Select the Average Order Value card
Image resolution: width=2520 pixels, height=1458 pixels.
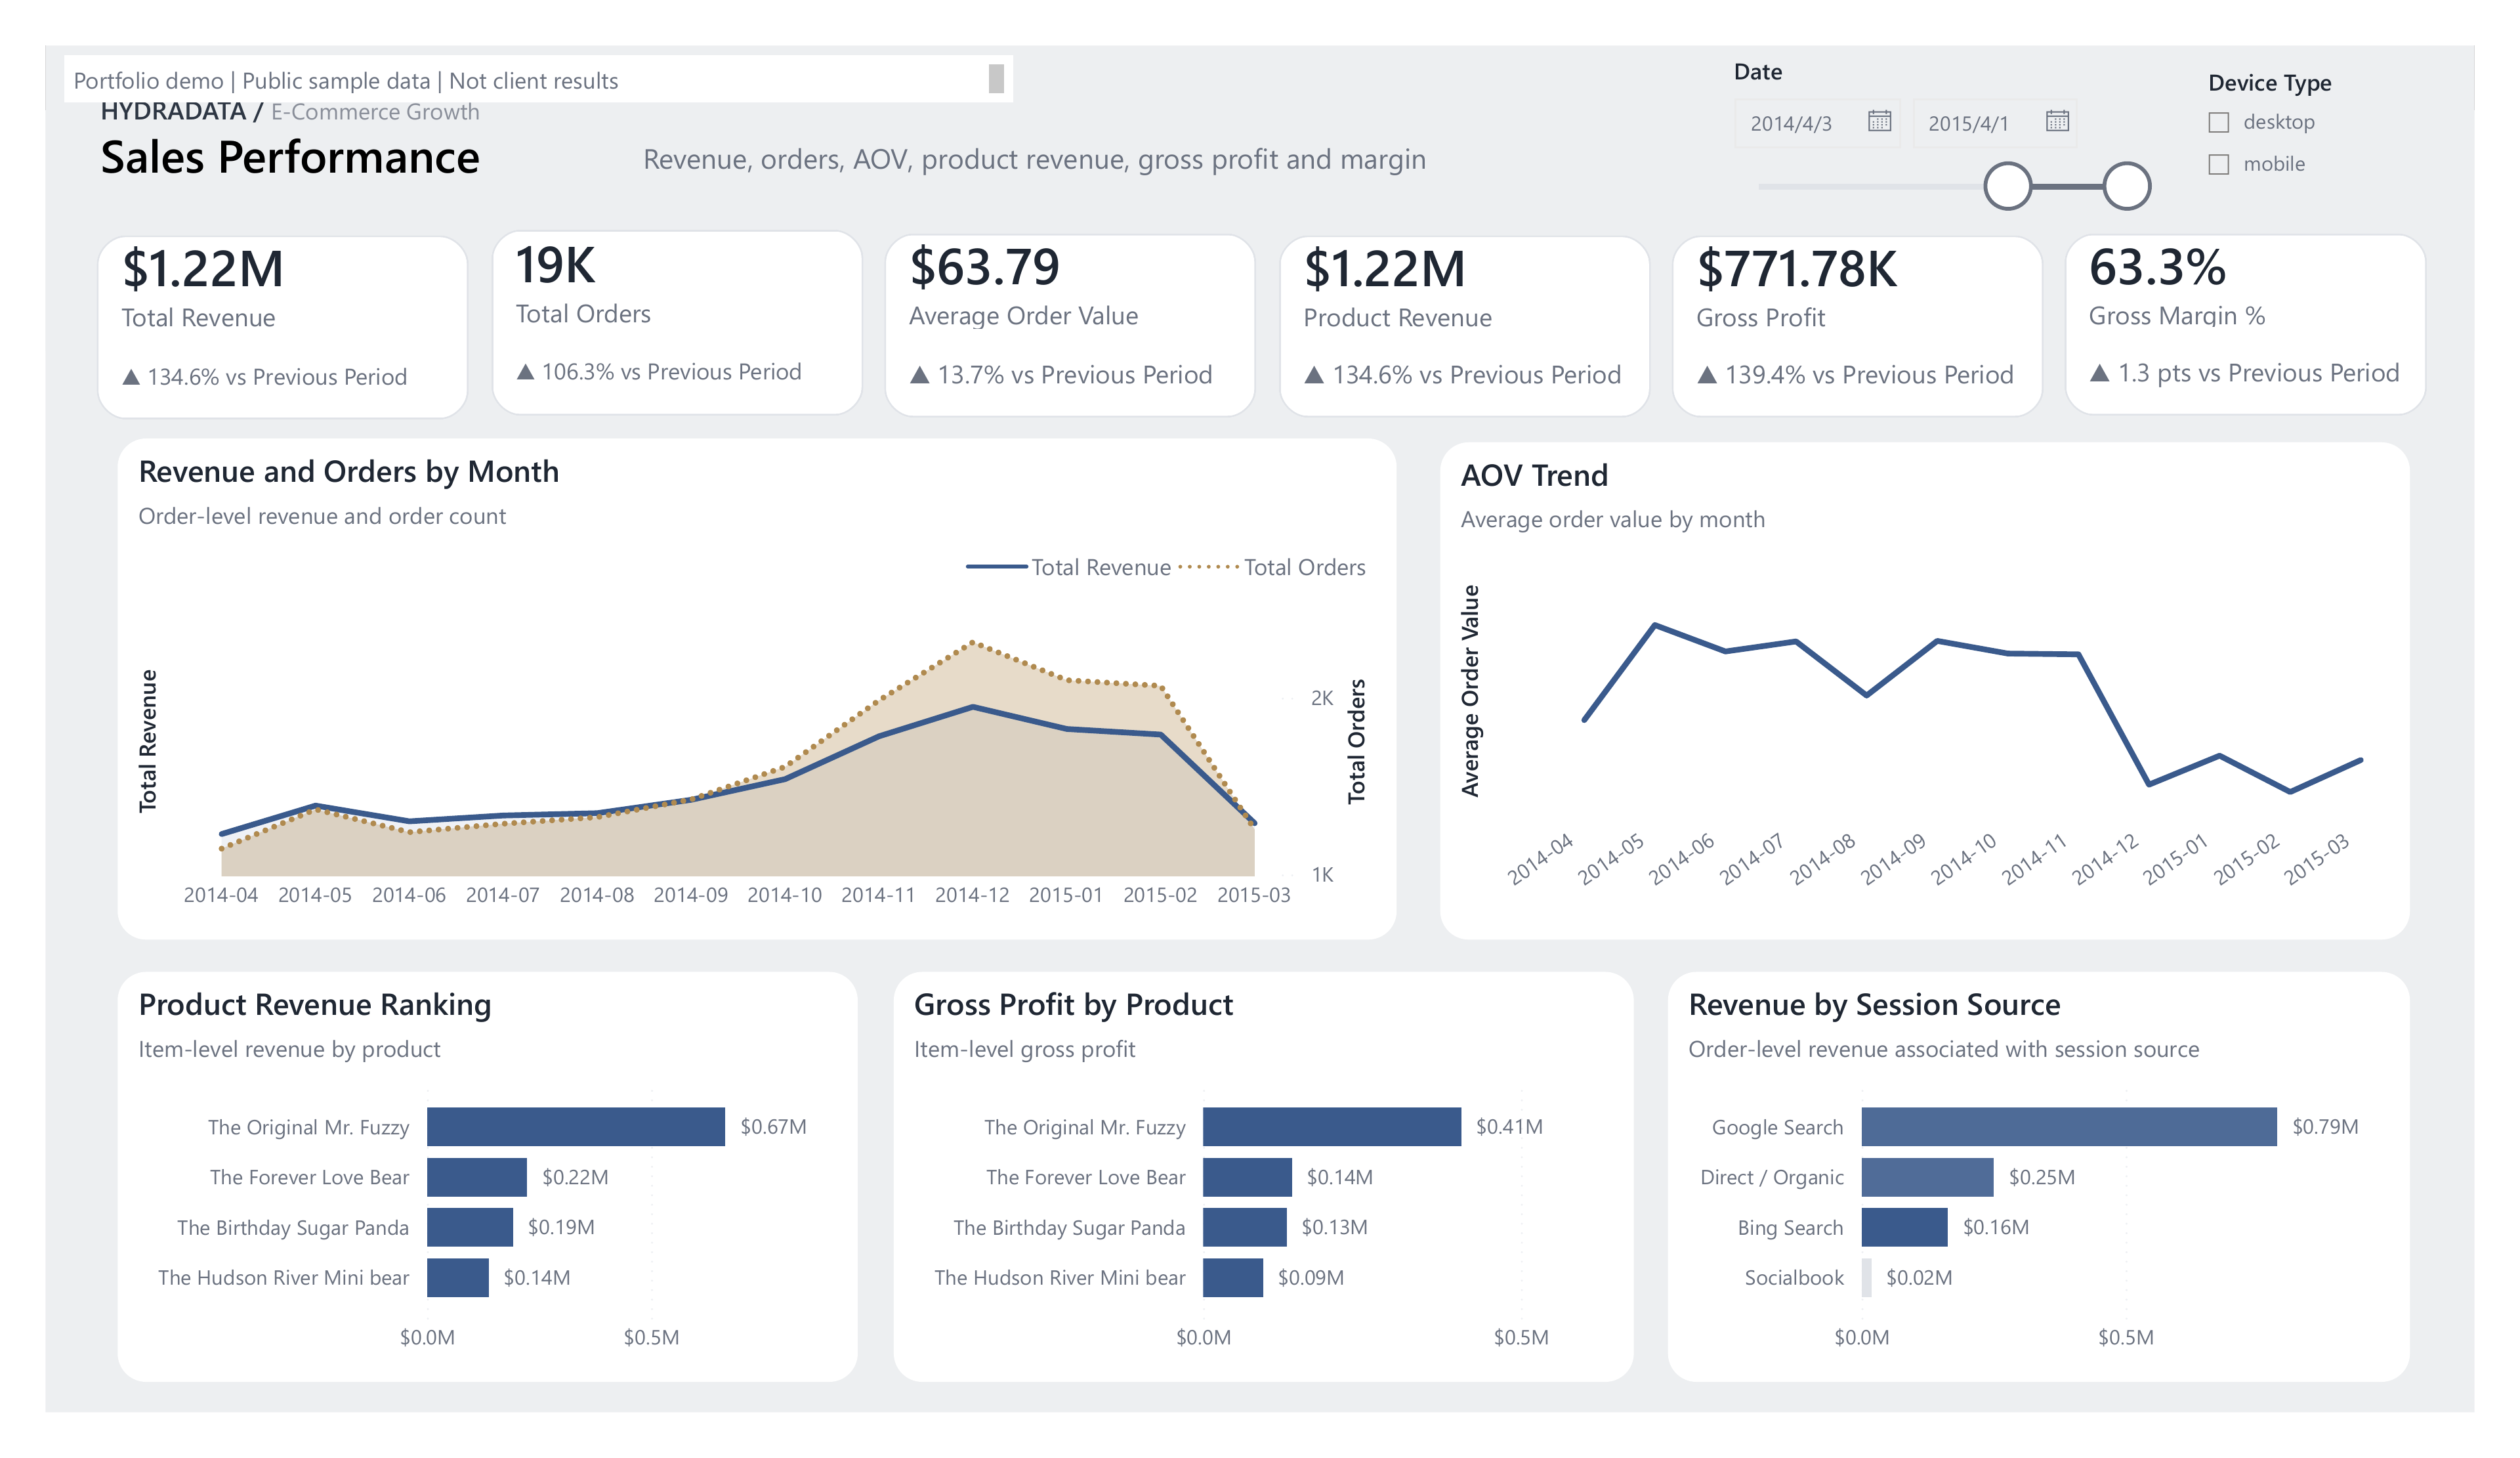coord(1070,325)
